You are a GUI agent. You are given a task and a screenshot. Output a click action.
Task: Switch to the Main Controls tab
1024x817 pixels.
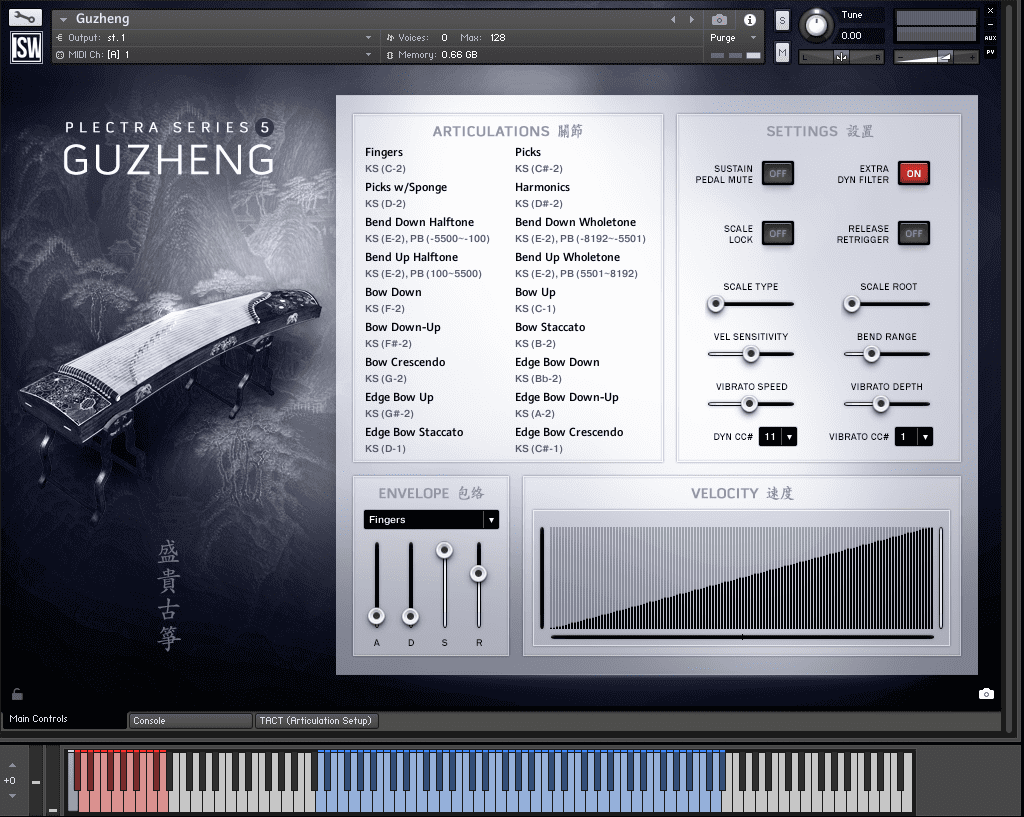[x=64, y=719]
